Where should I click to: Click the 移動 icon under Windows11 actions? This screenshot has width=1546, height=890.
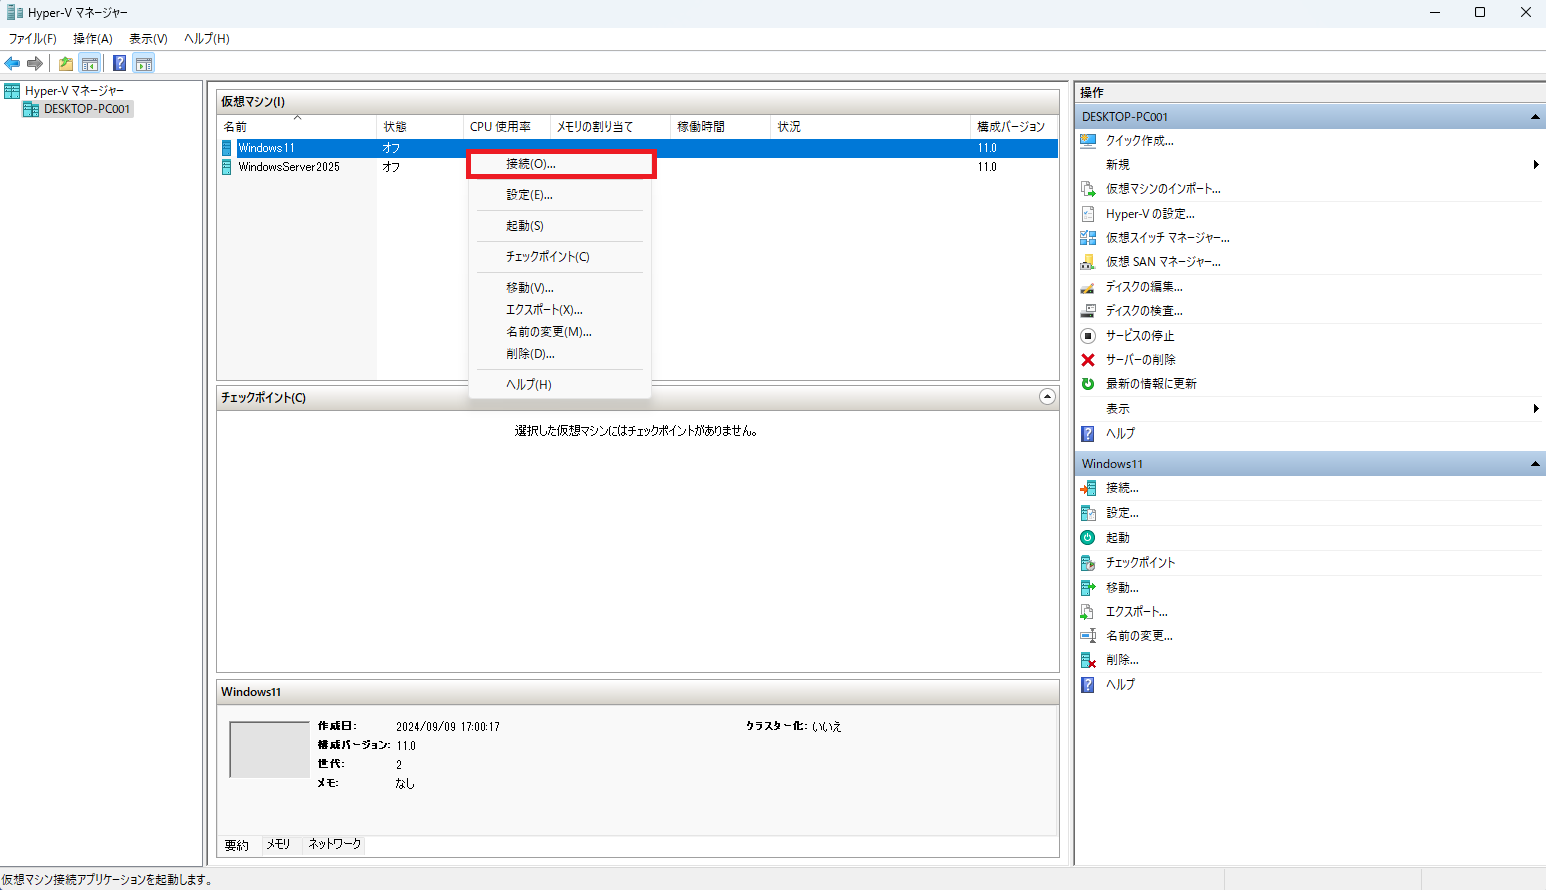pyautogui.click(x=1088, y=588)
